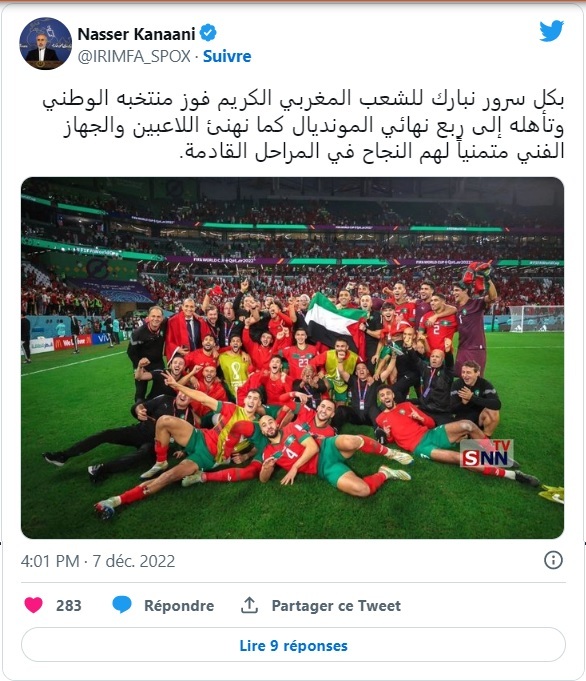
Task: Open the tweet info circle icon
Action: (x=553, y=560)
